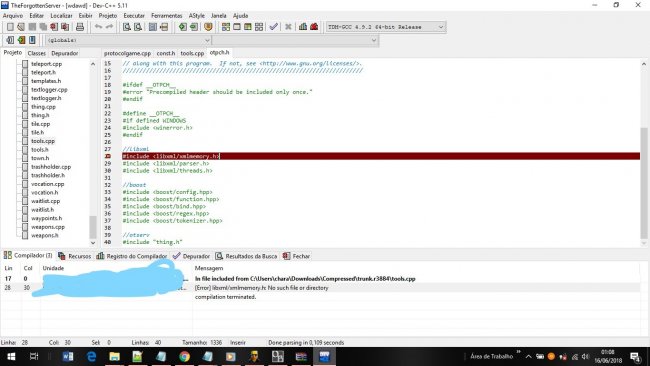This screenshot has width=650, height=366.
Task: Open the empty function dropdown beside globals
Action: click(295, 40)
